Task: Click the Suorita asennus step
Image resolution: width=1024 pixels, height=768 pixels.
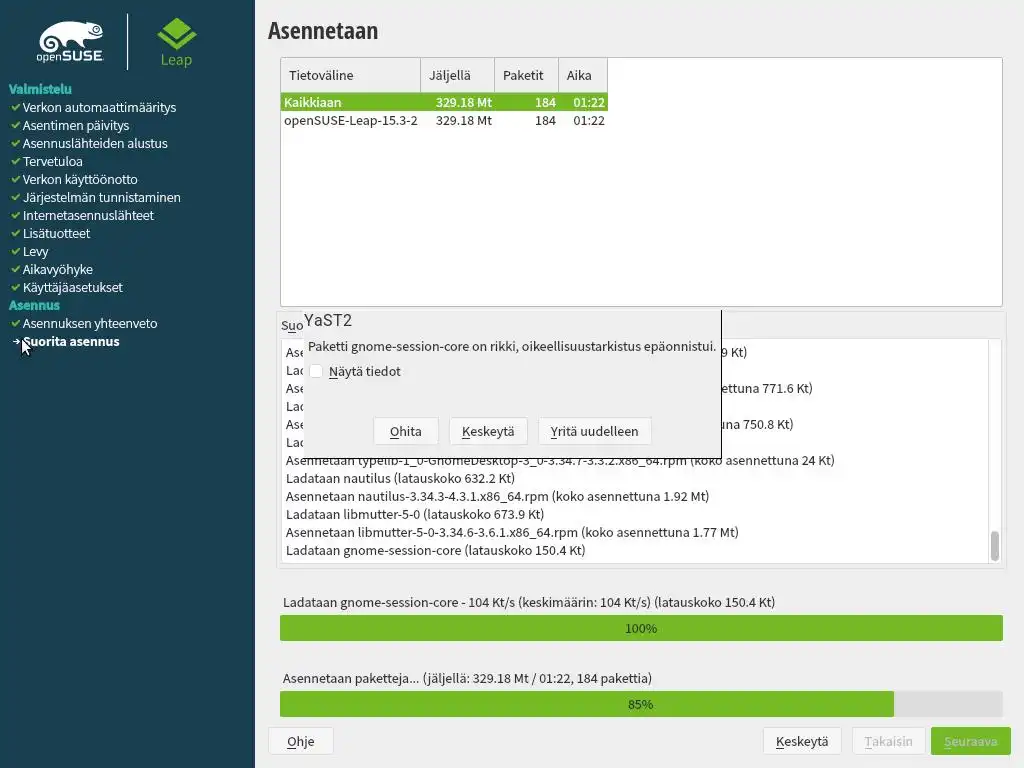Action: (x=71, y=342)
